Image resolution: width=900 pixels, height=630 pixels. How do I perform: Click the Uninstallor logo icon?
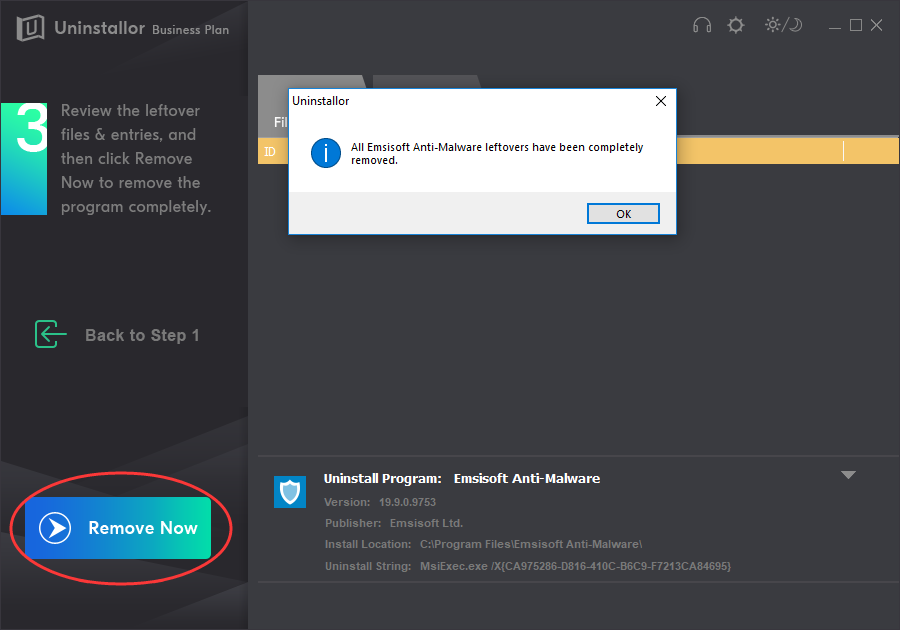tap(30, 28)
